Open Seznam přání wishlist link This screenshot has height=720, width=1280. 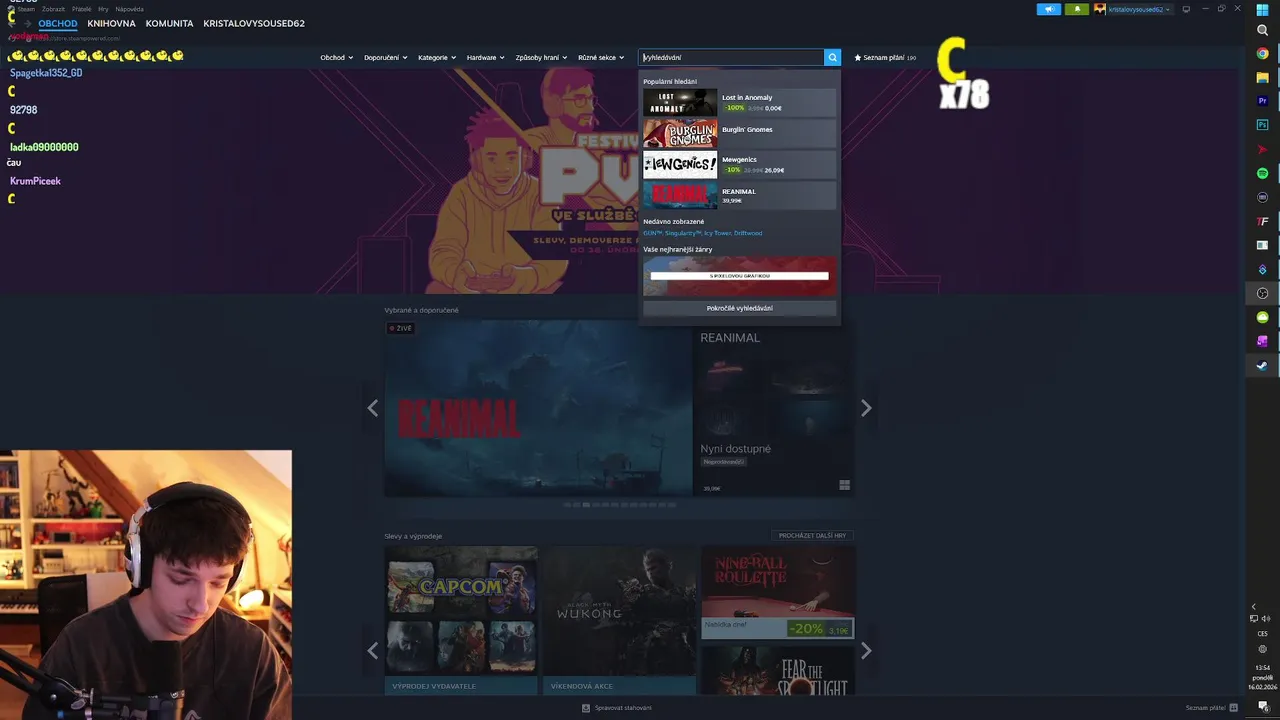[x=885, y=58]
